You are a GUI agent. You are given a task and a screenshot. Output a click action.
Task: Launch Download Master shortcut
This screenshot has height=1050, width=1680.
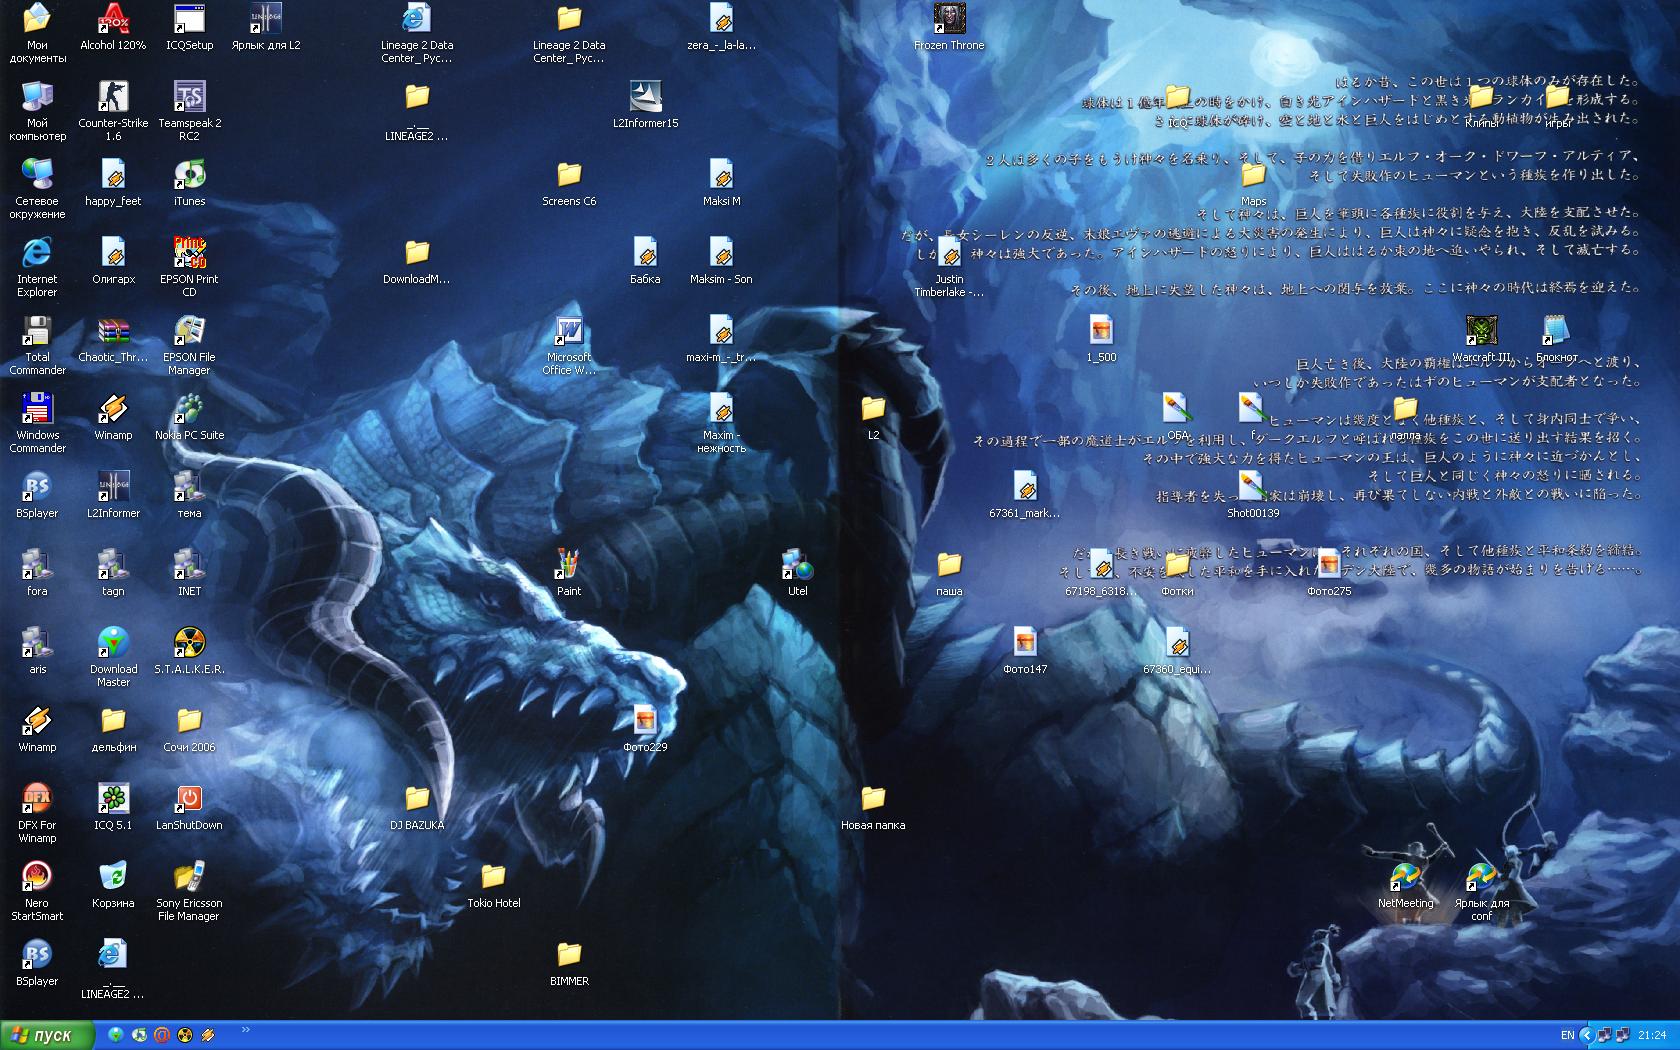click(113, 657)
